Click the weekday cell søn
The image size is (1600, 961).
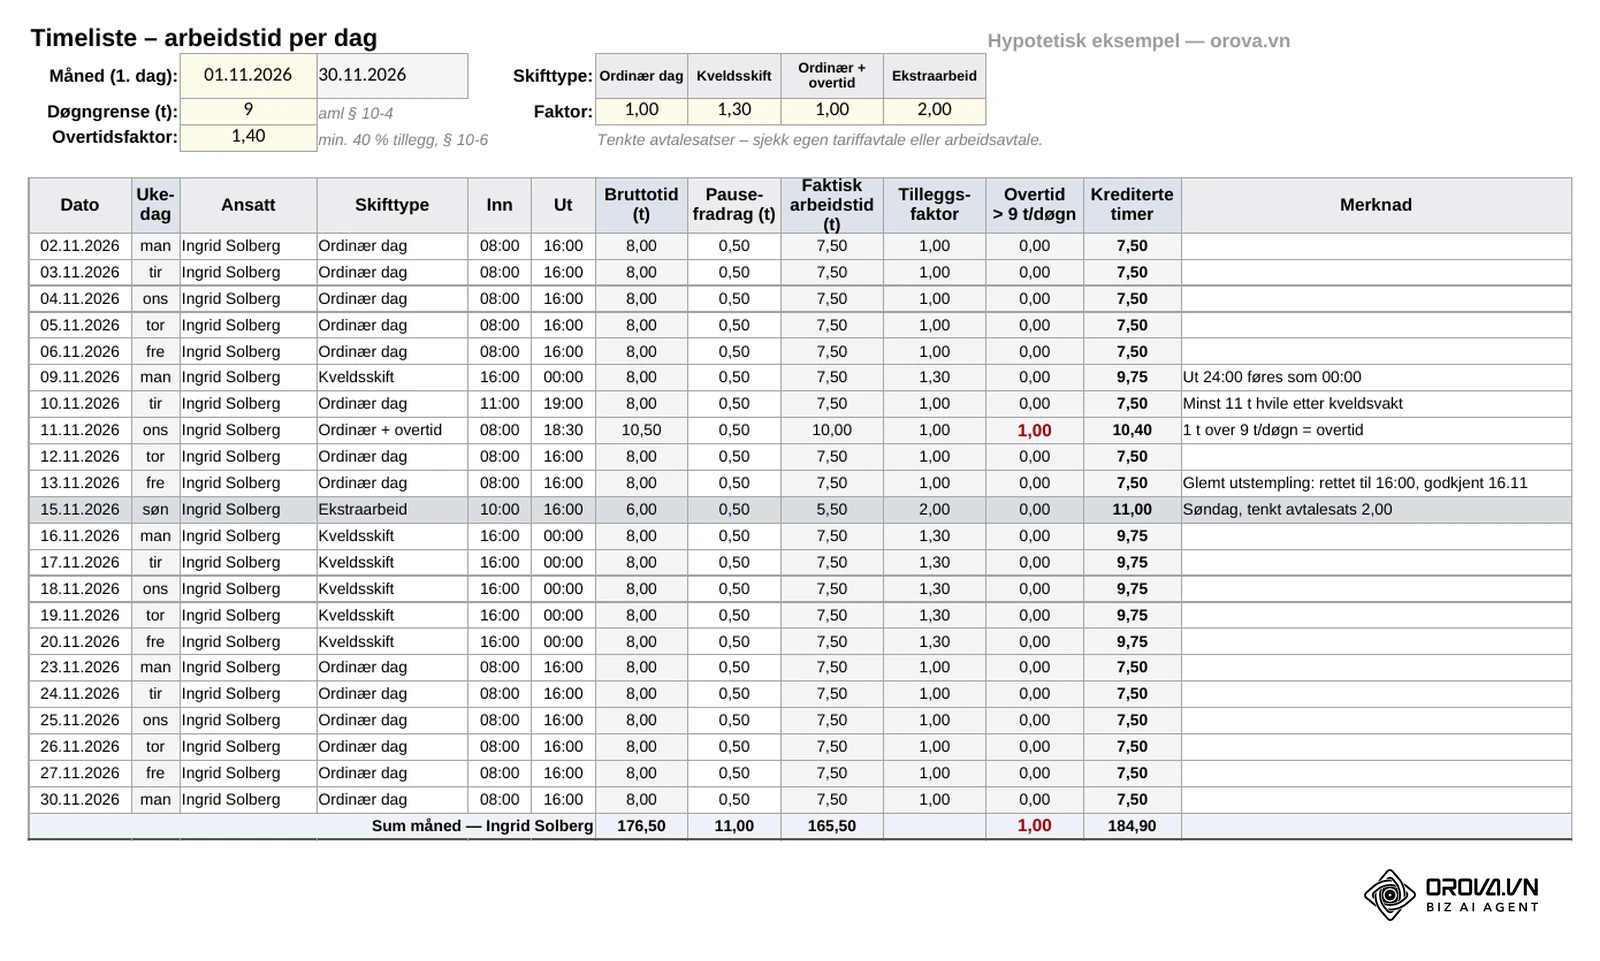tap(155, 510)
